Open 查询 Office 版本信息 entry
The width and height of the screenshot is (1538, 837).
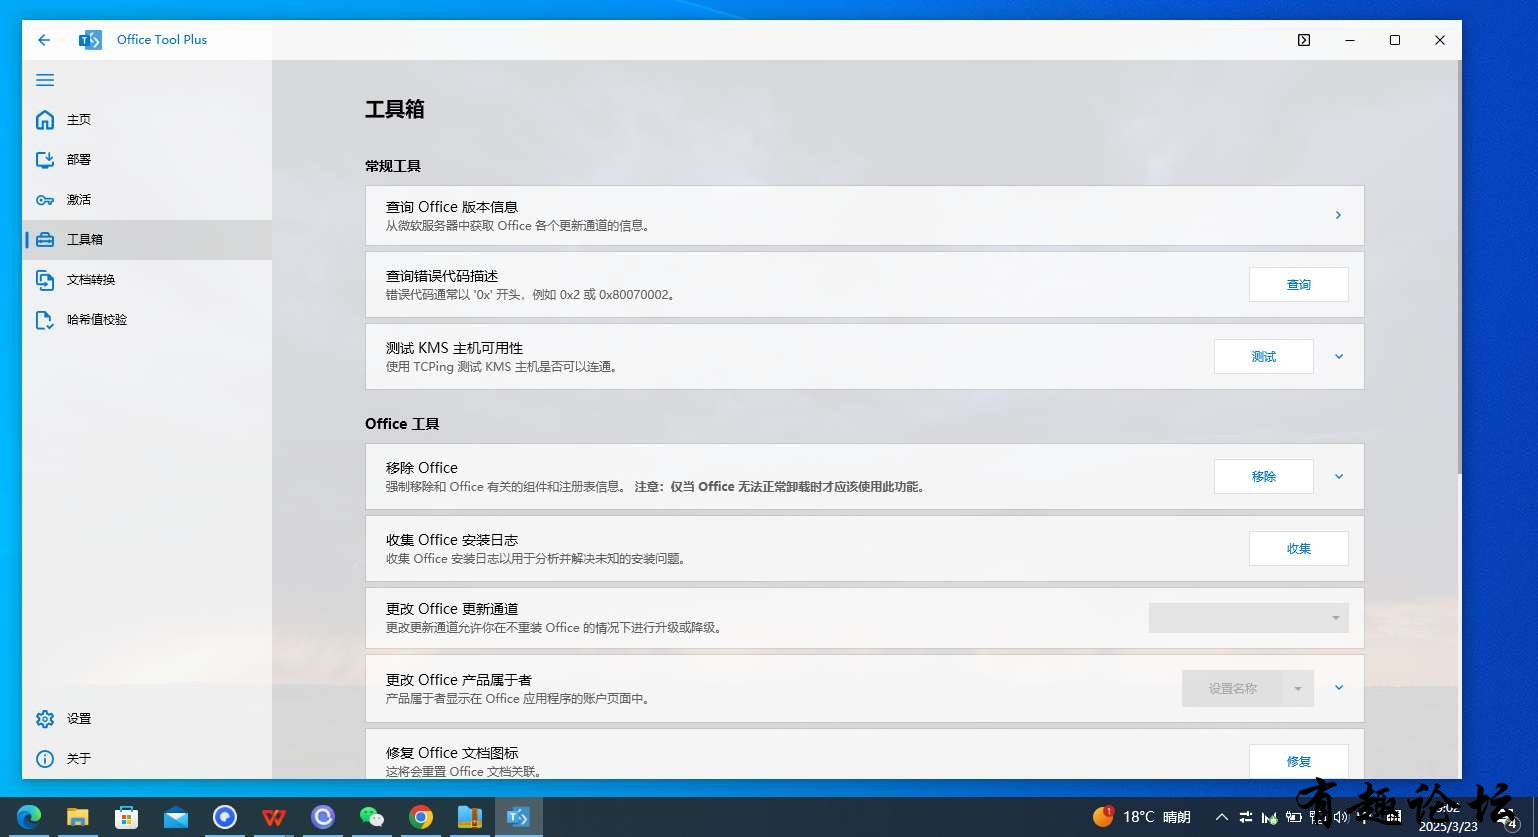click(x=865, y=215)
